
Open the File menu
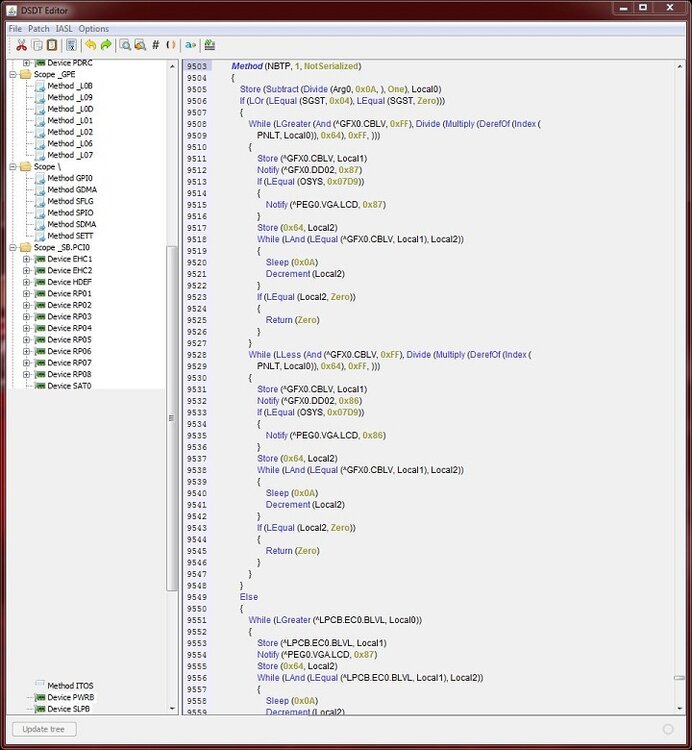click(15, 29)
